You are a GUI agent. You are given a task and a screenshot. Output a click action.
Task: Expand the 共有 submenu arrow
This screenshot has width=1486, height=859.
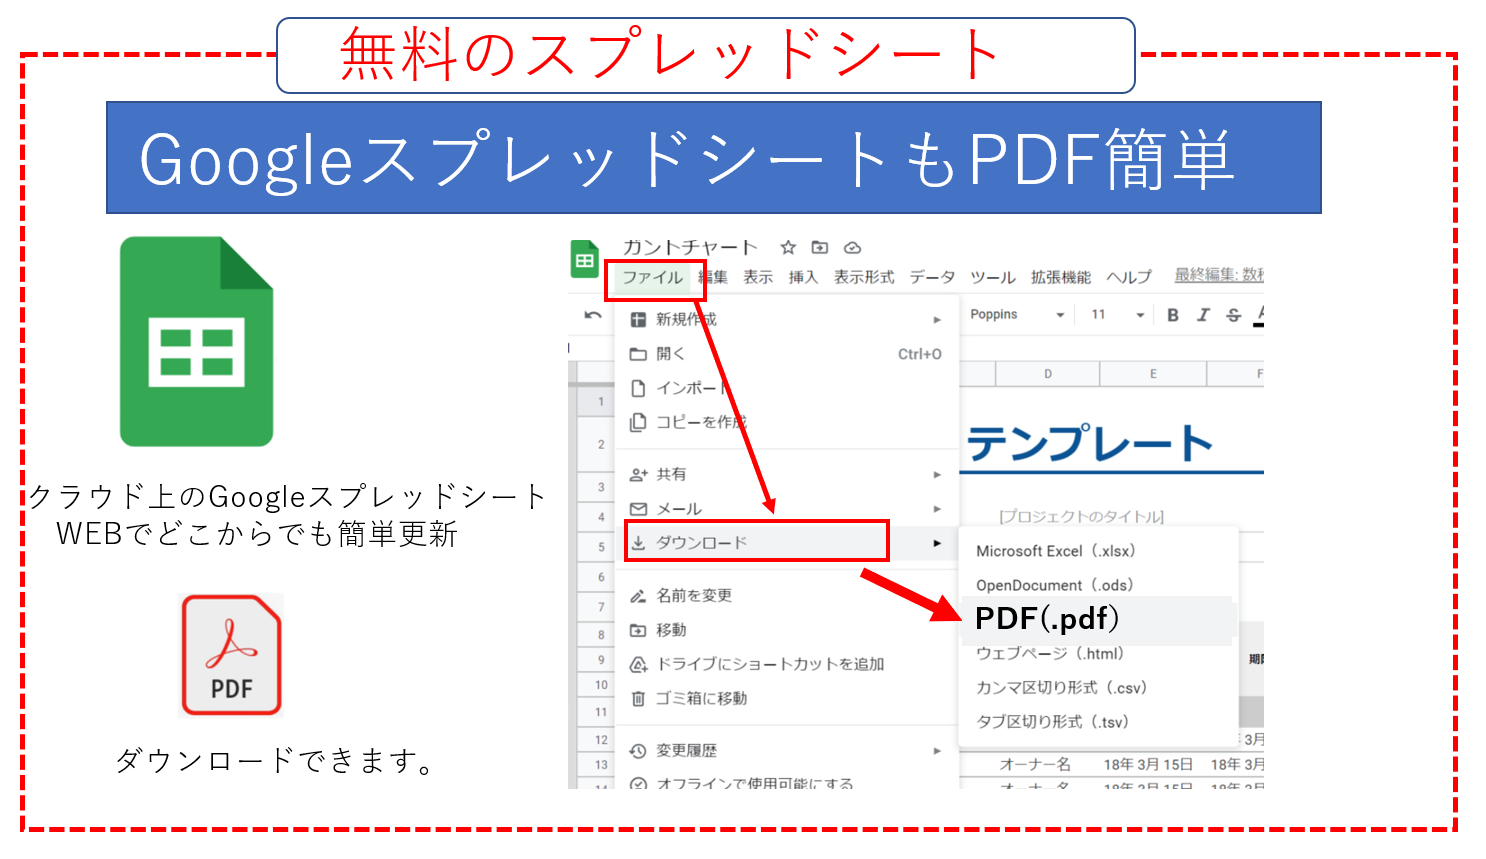(937, 475)
